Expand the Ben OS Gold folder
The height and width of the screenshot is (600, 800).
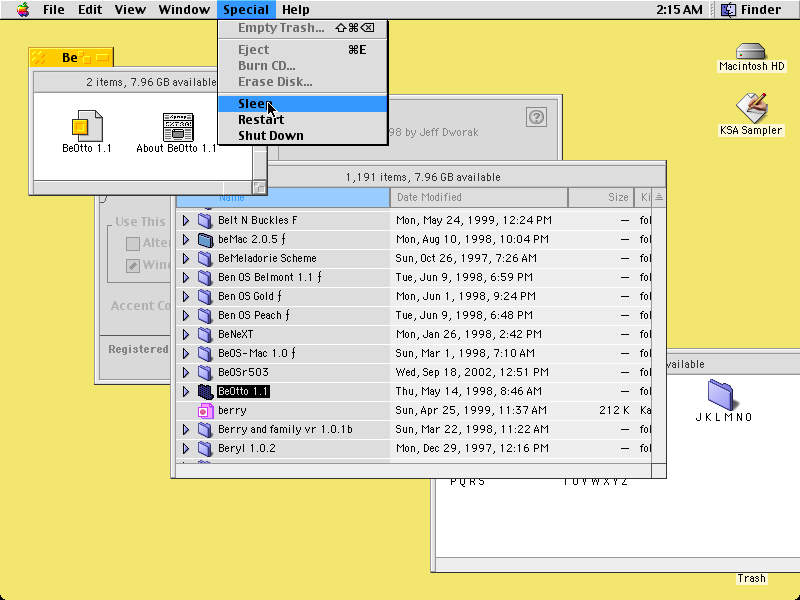[x=186, y=296]
